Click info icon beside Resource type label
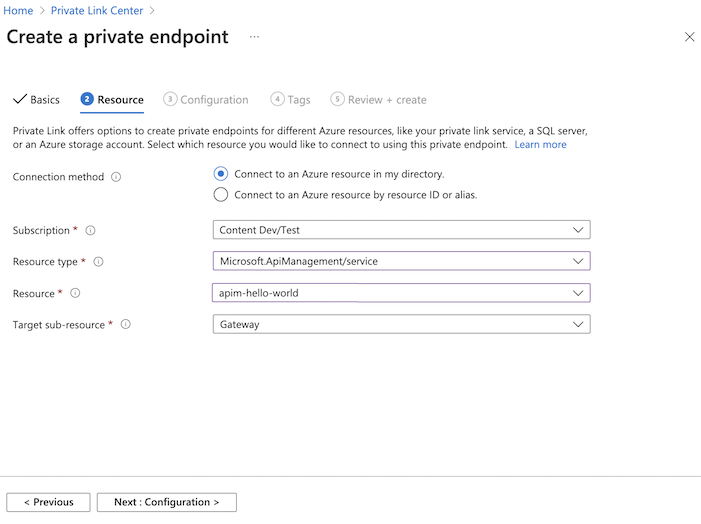The width and height of the screenshot is (701, 524). 98,262
